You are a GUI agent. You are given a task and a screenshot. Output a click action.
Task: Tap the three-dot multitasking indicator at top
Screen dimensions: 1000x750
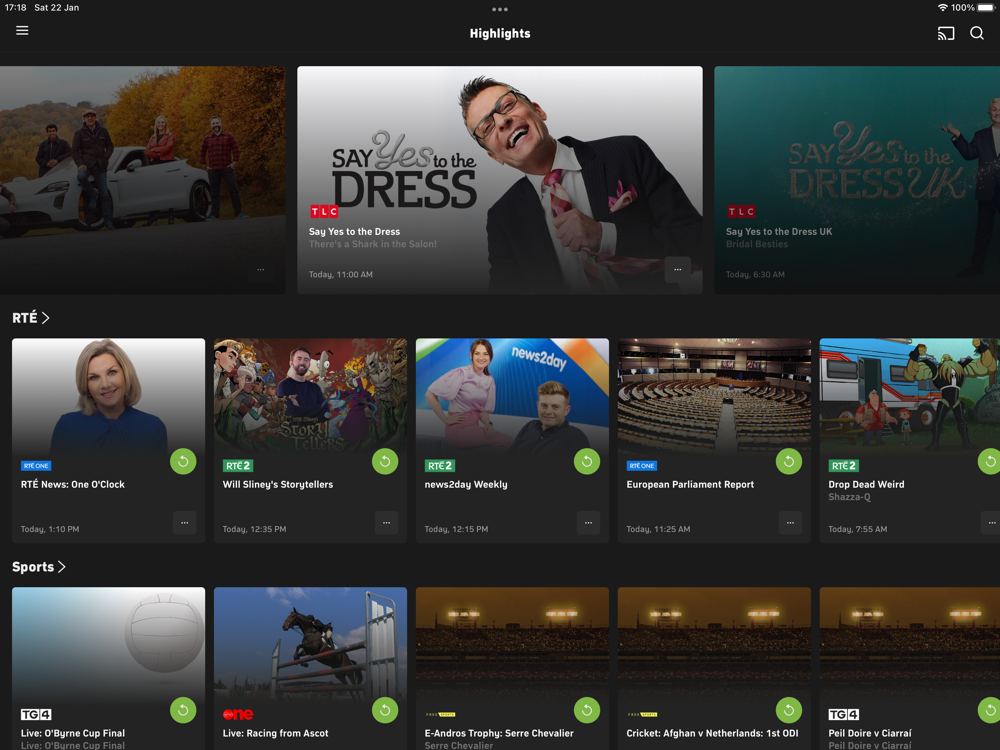click(x=500, y=10)
